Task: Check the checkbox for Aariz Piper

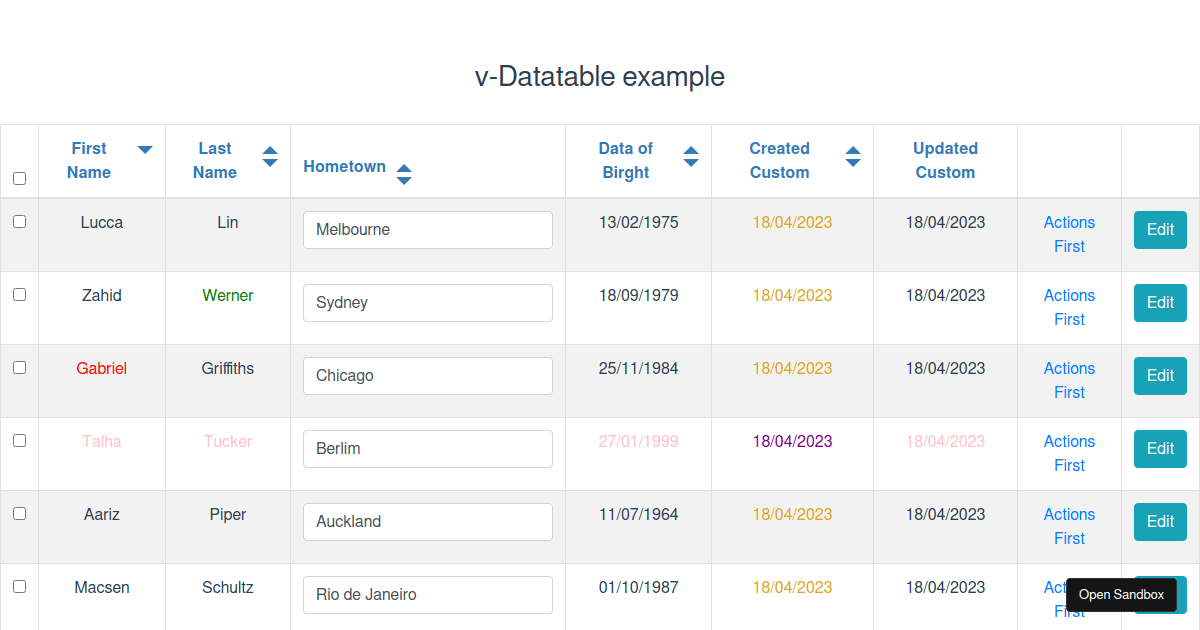Action: point(19,513)
